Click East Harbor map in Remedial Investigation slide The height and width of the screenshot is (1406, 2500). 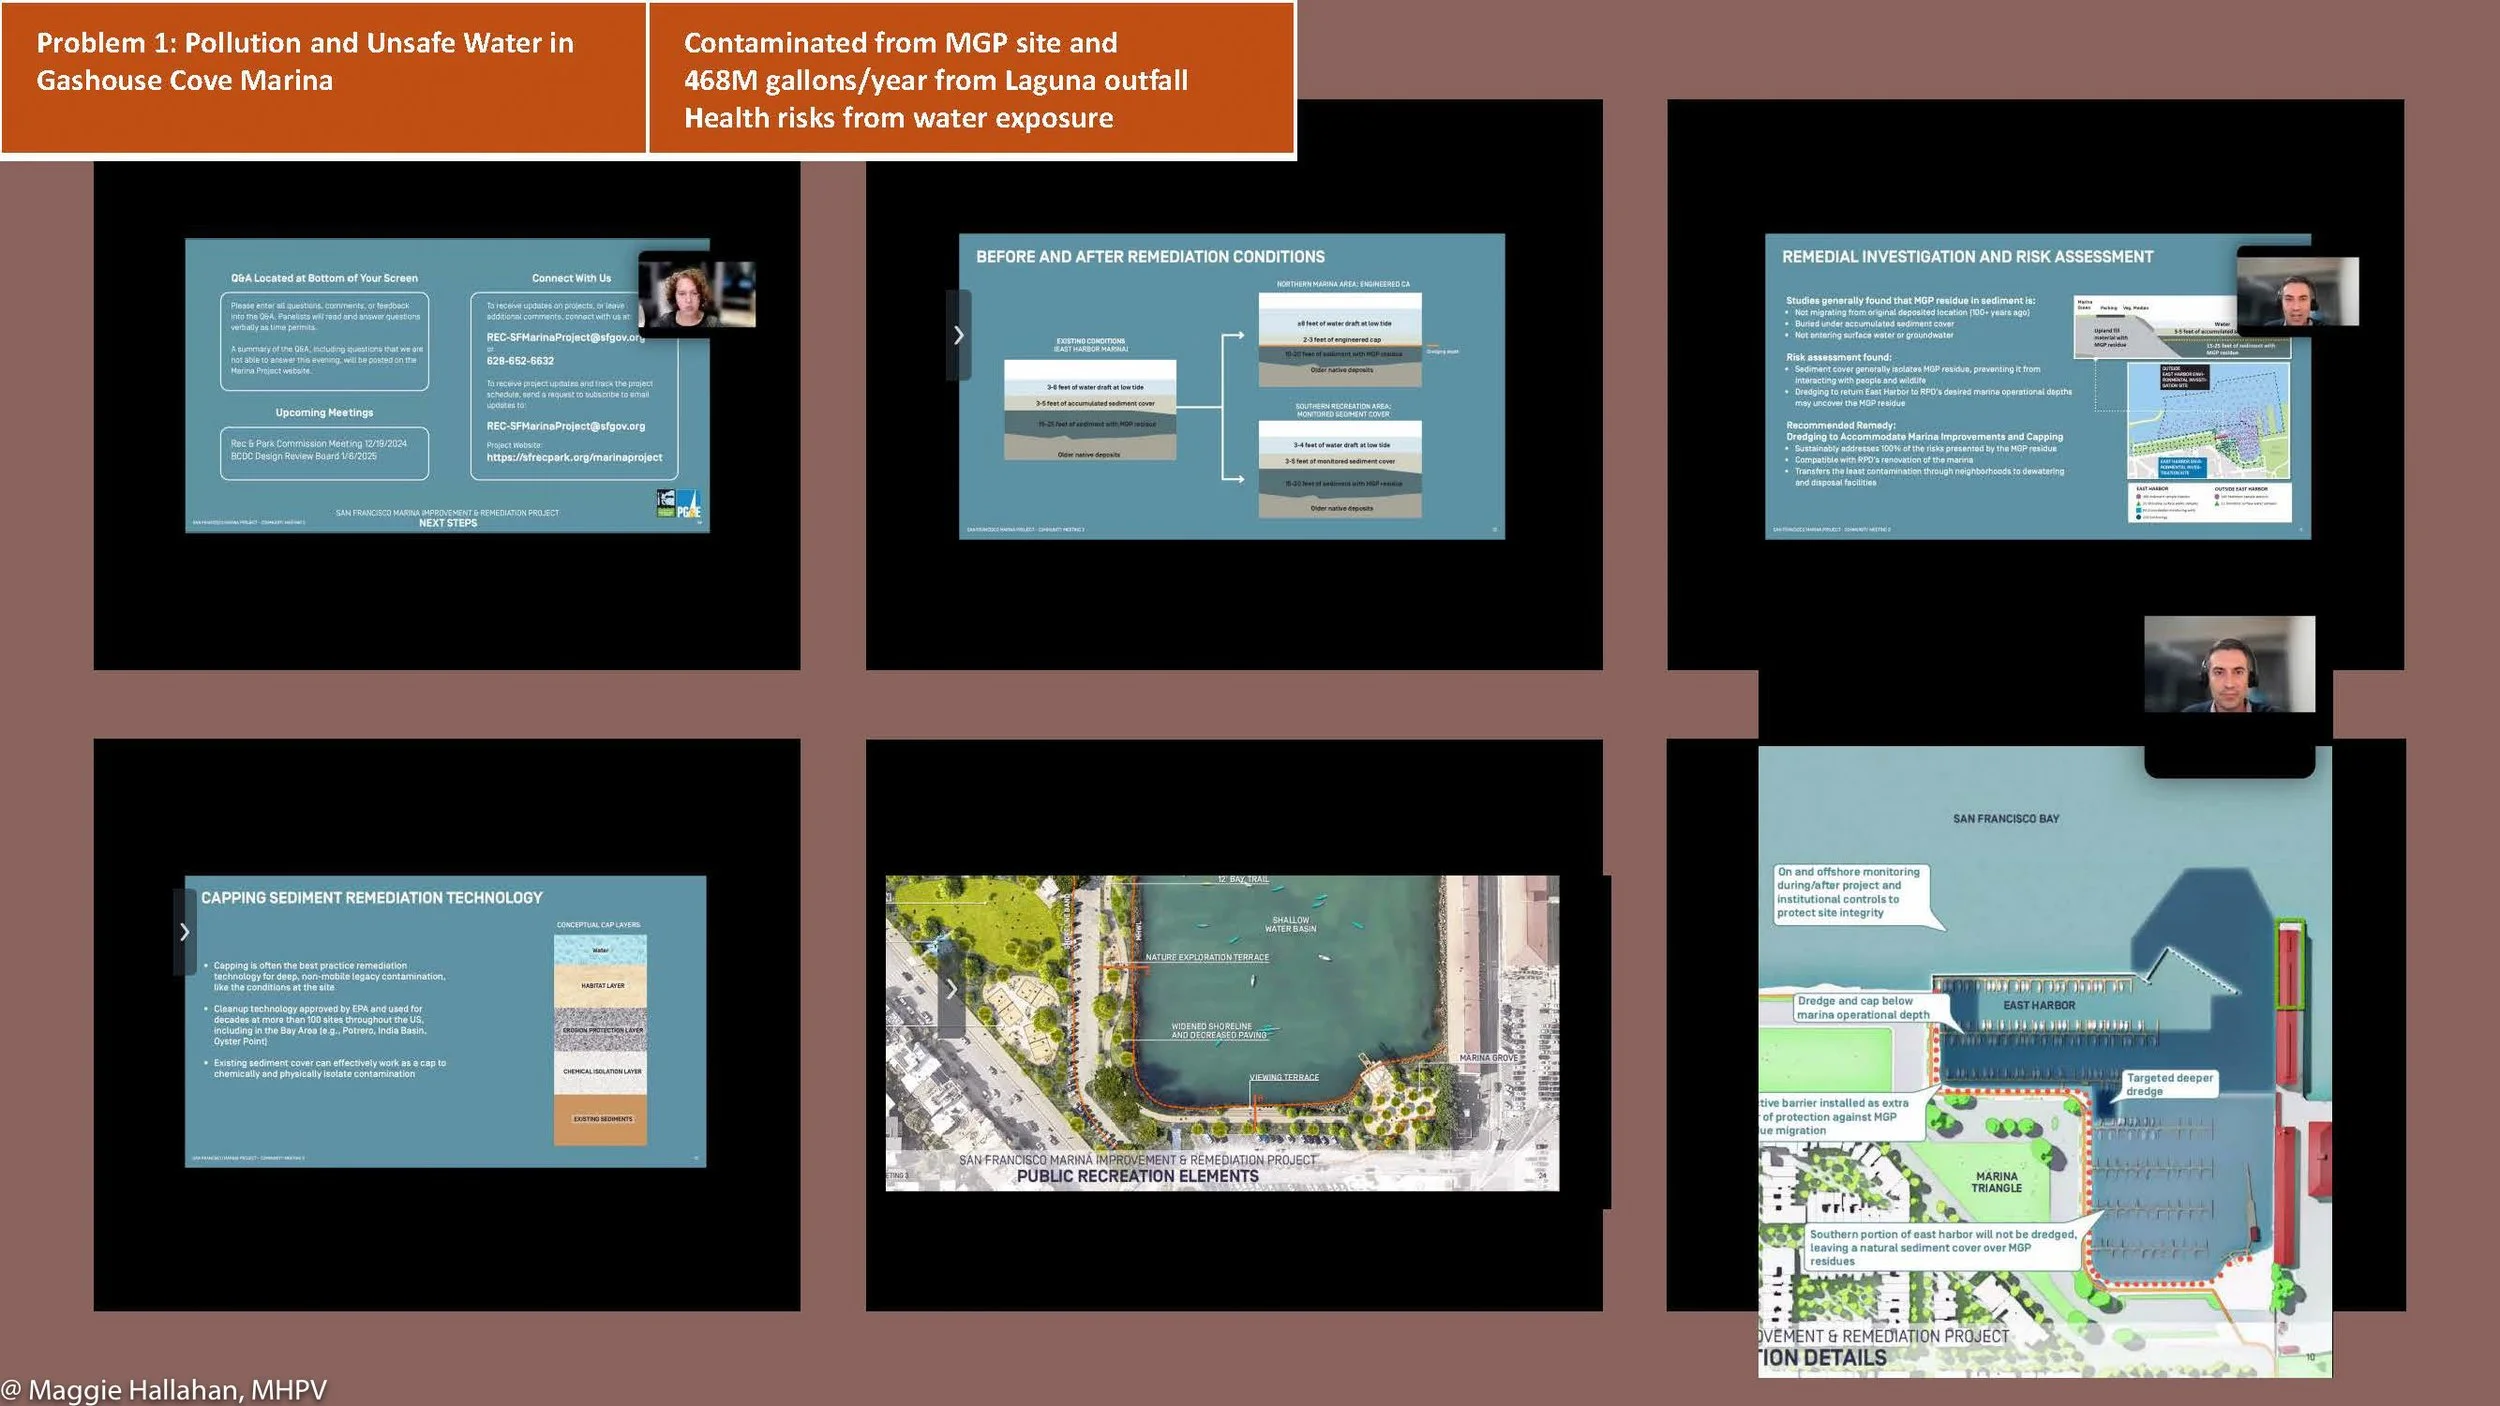[2207, 420]
